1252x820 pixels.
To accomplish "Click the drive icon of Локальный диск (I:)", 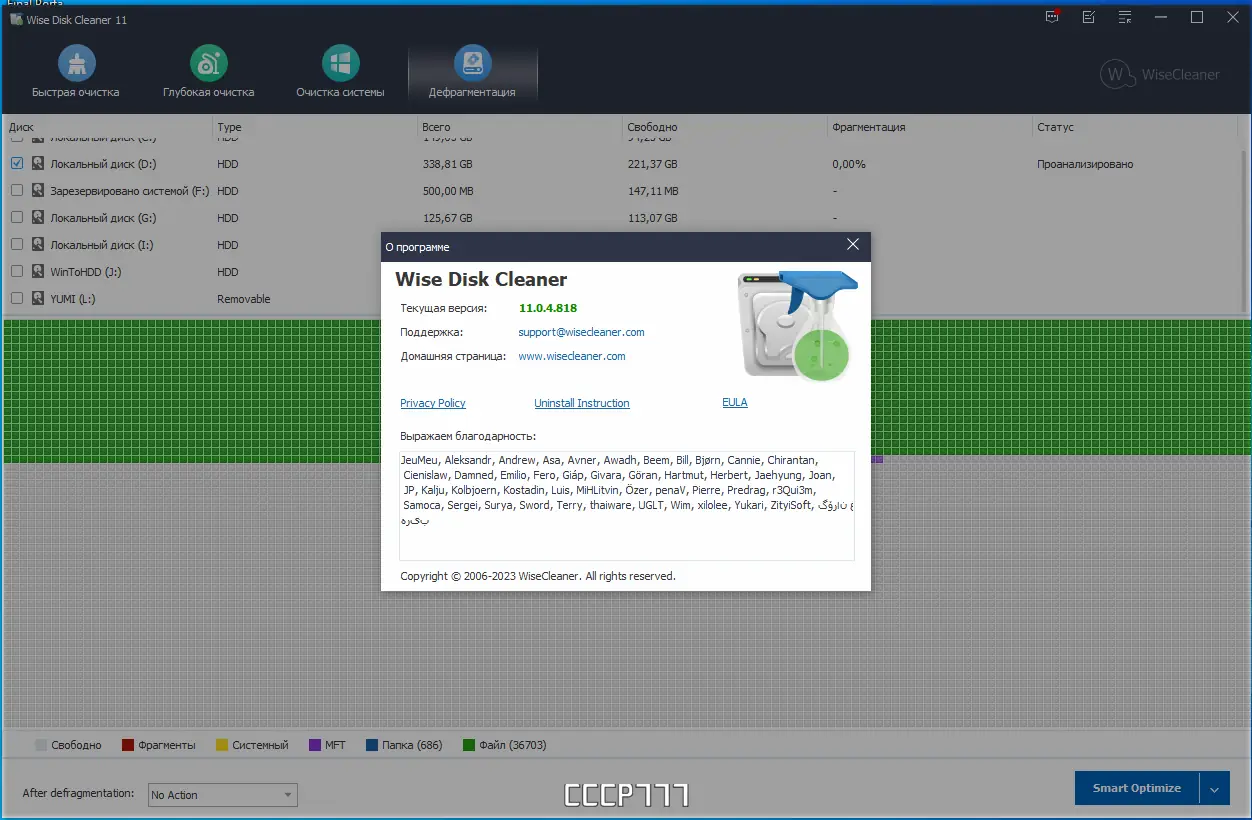I will click(x=38, y=244).
